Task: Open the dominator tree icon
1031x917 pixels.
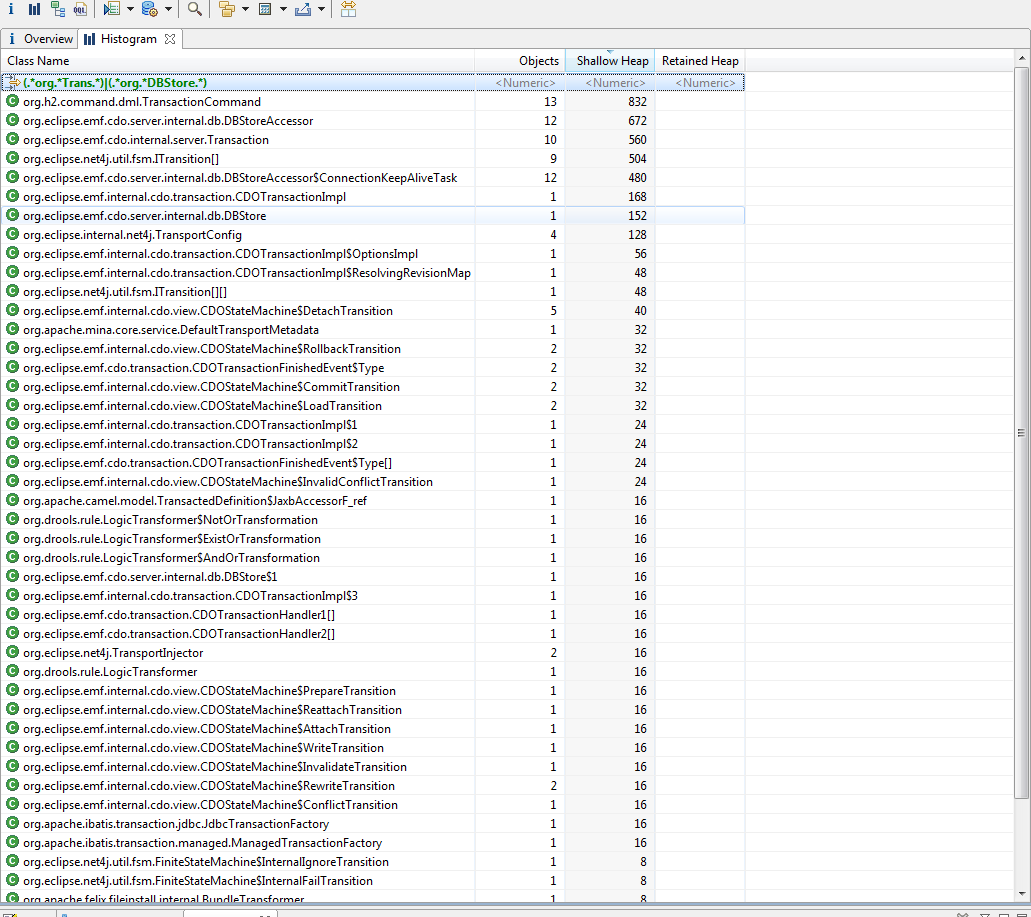Action: pyautogui.click(x=58, y=9)
